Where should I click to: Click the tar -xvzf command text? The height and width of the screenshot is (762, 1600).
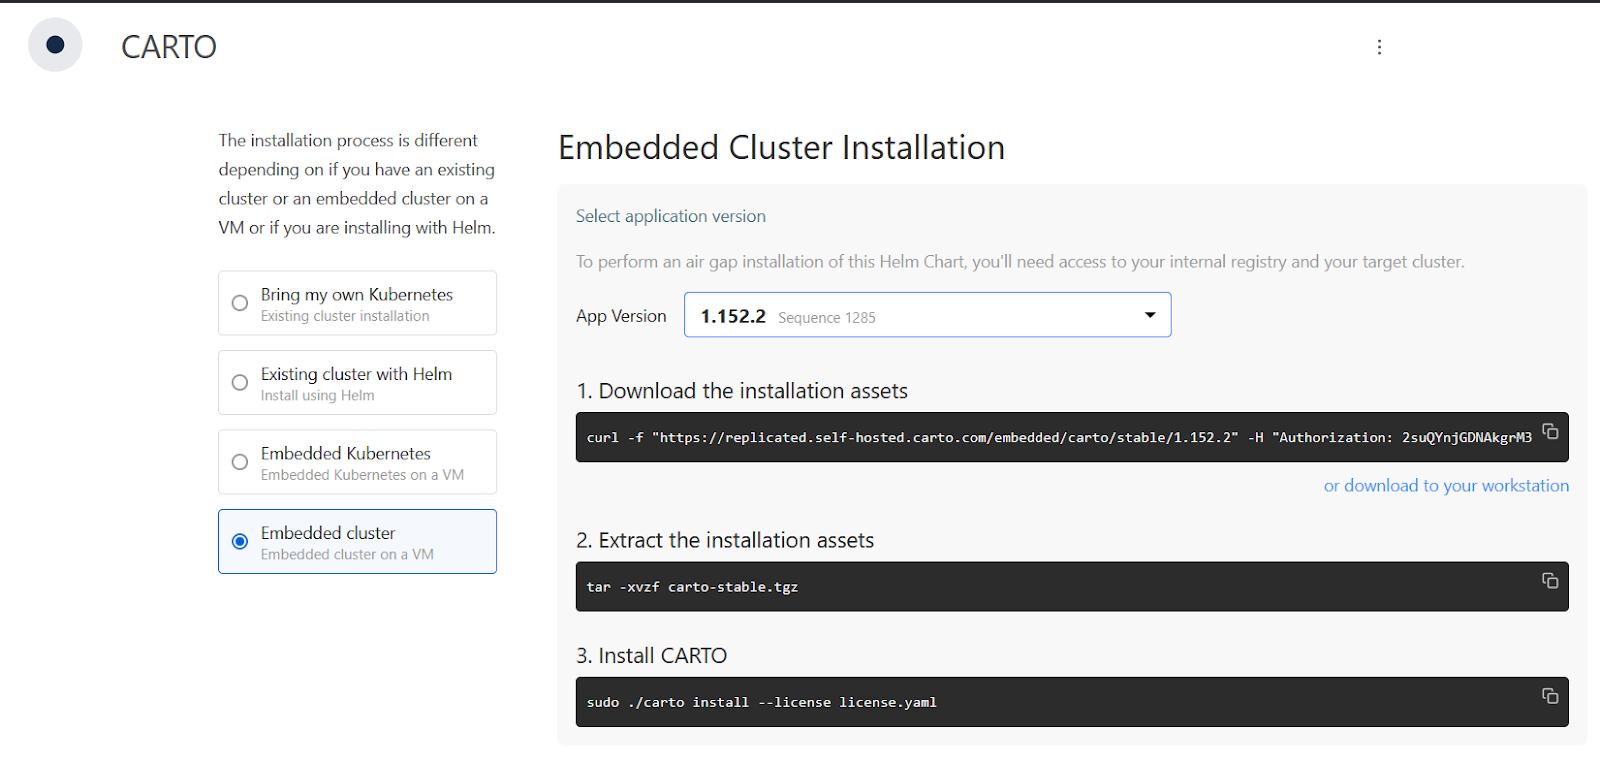692,587
